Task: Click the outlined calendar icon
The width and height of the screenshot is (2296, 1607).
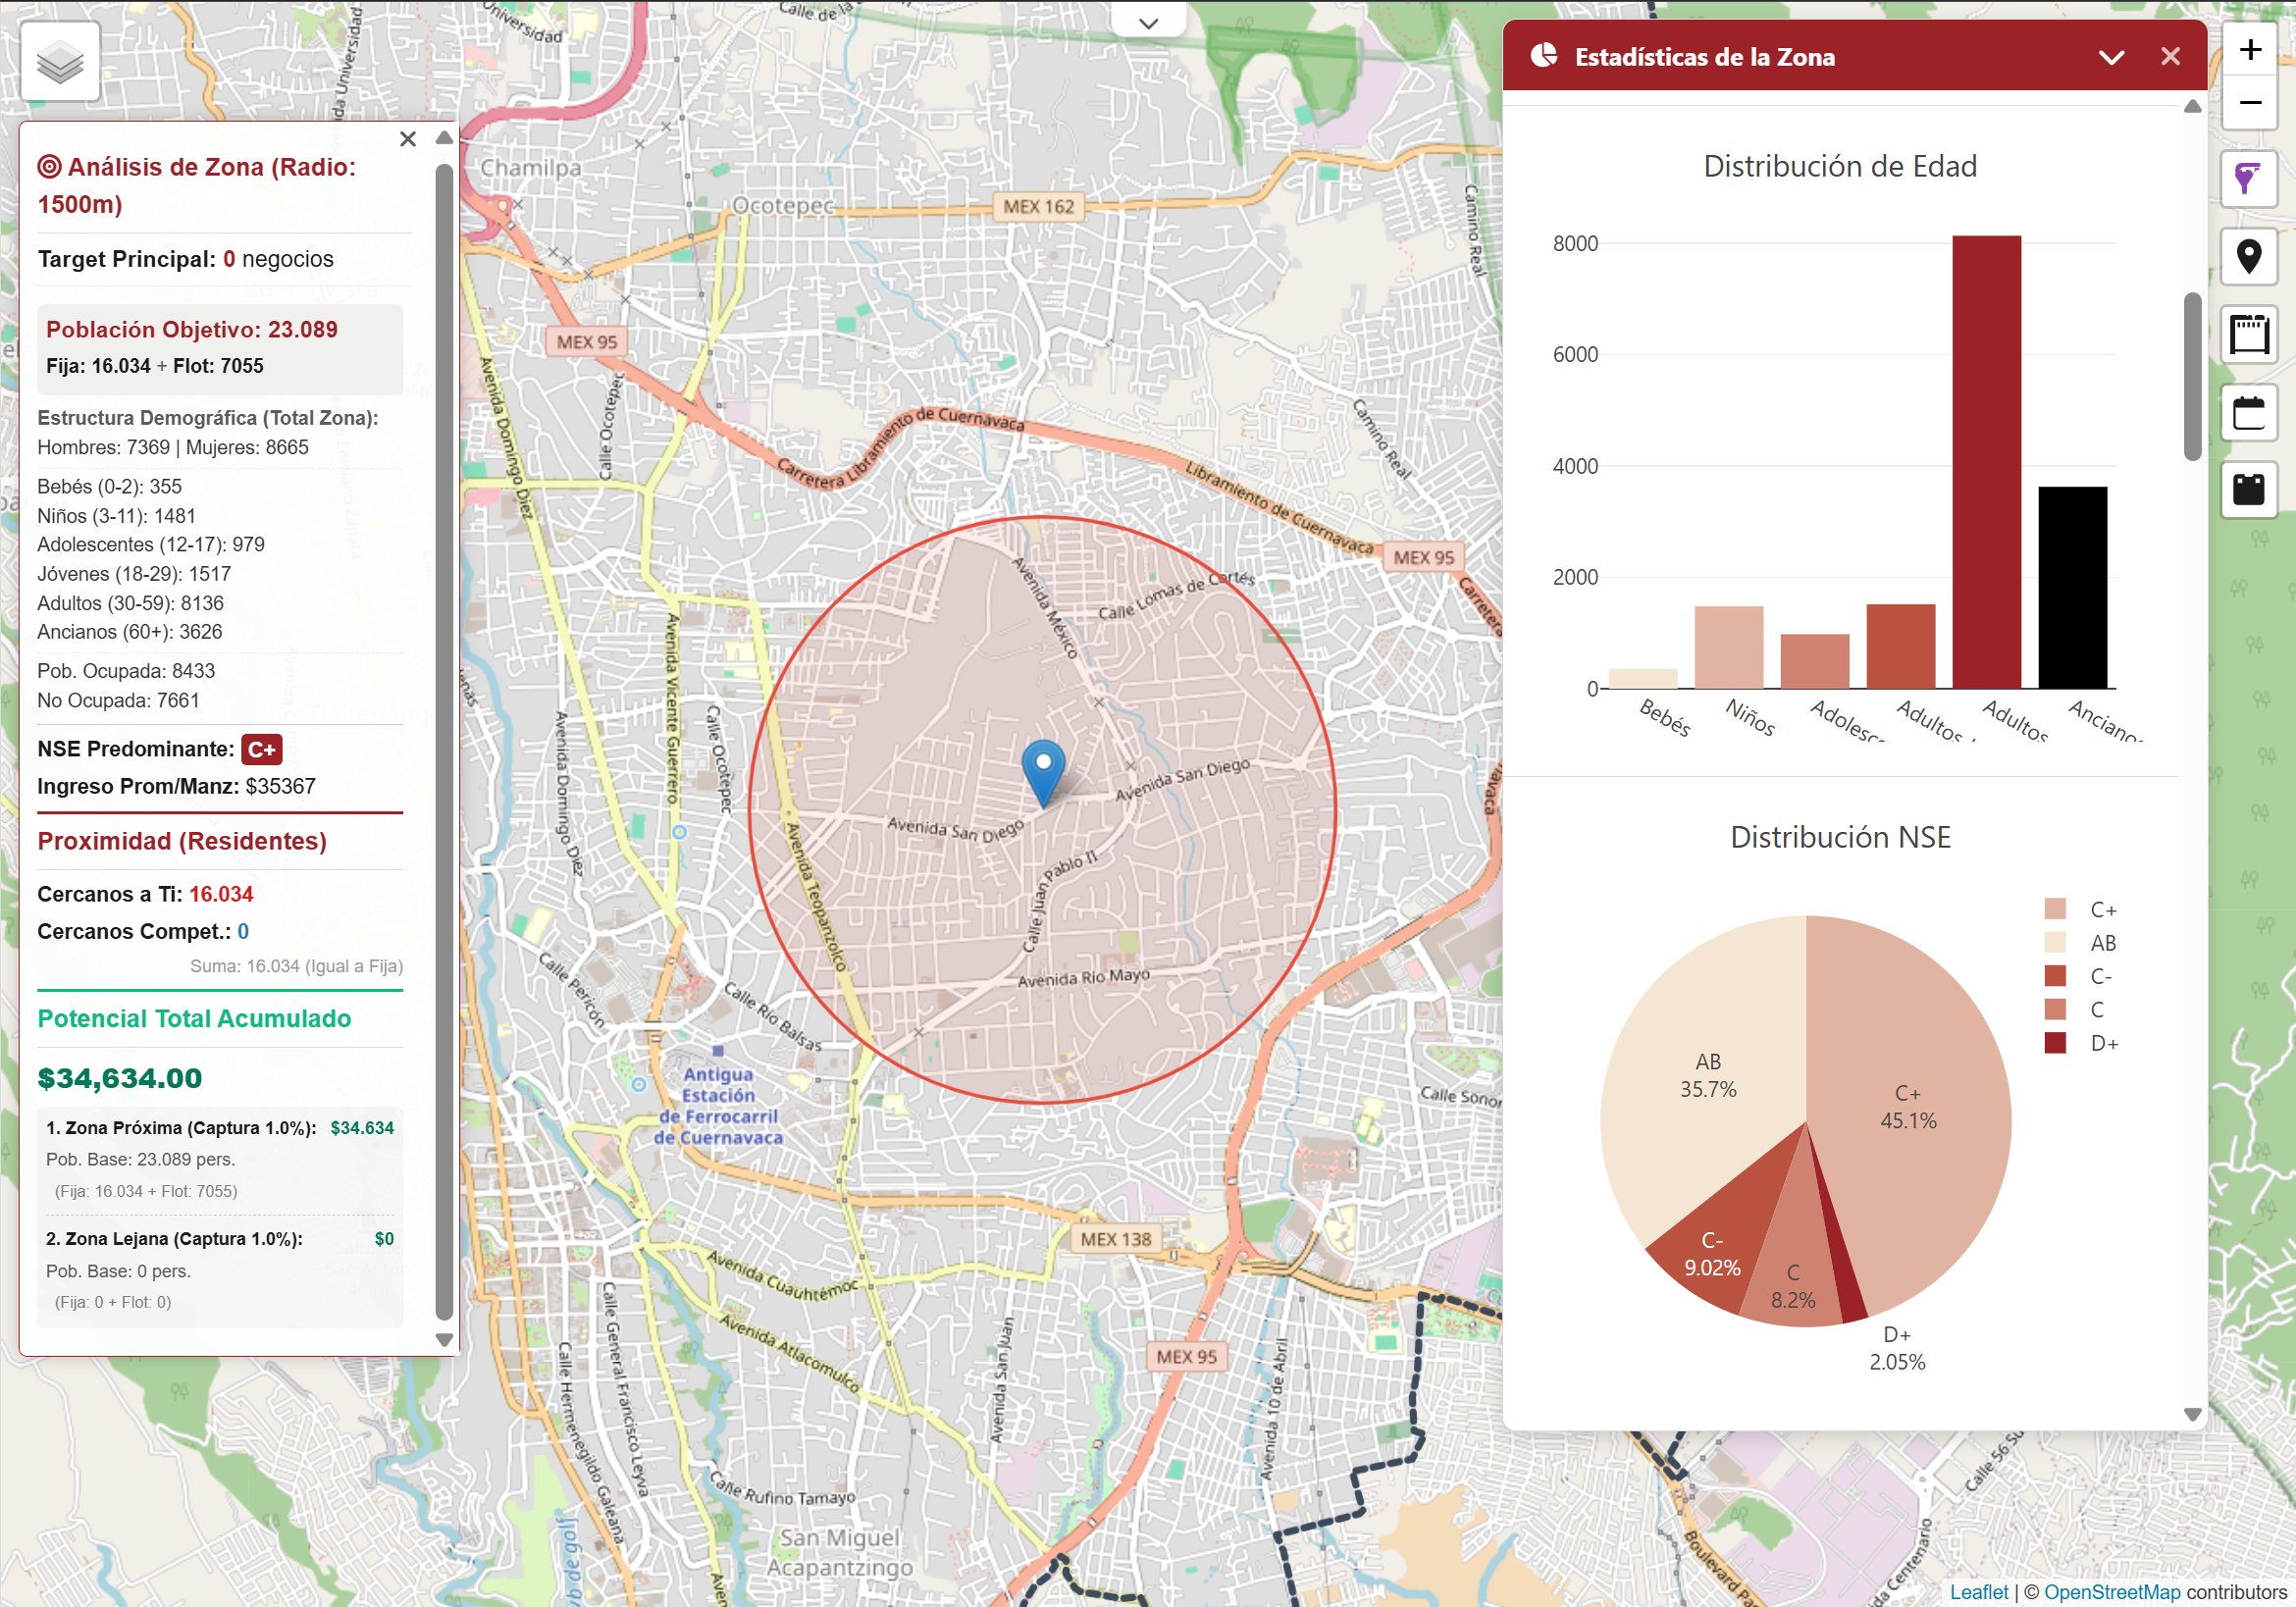Action: coord(2249,413)
